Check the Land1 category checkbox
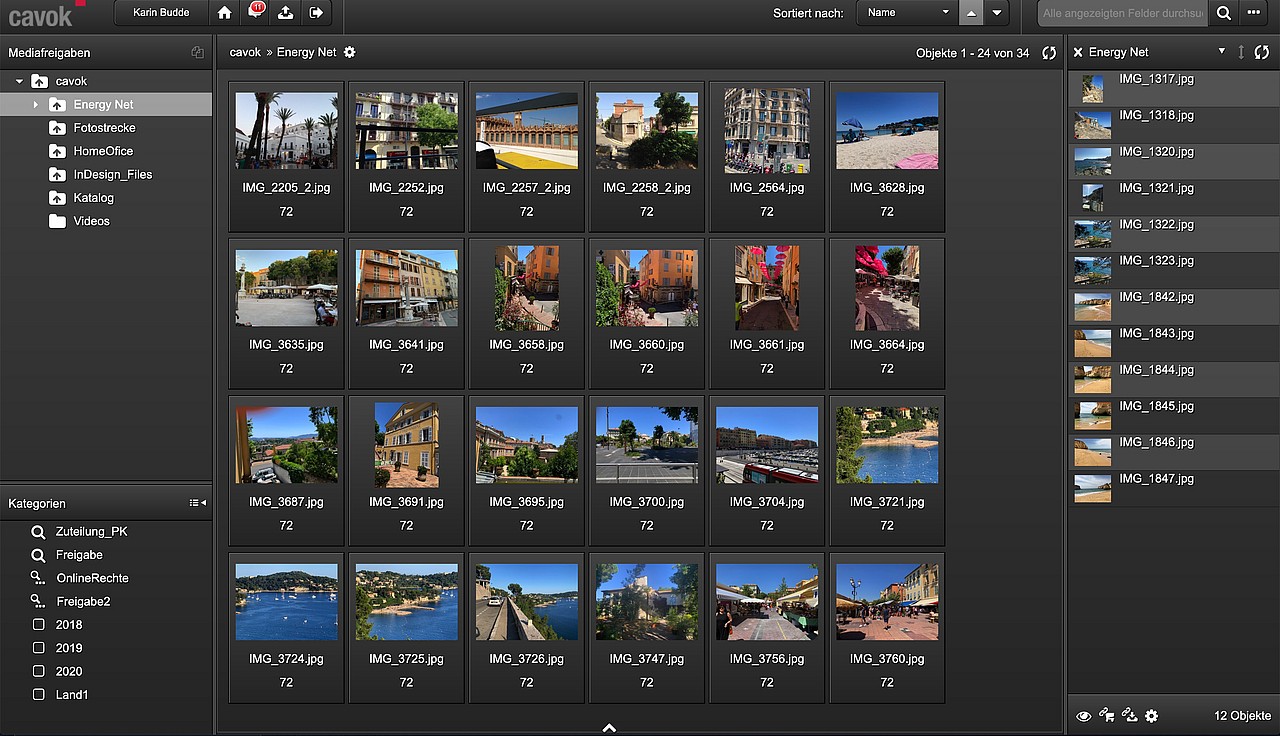 pos(39,694)
